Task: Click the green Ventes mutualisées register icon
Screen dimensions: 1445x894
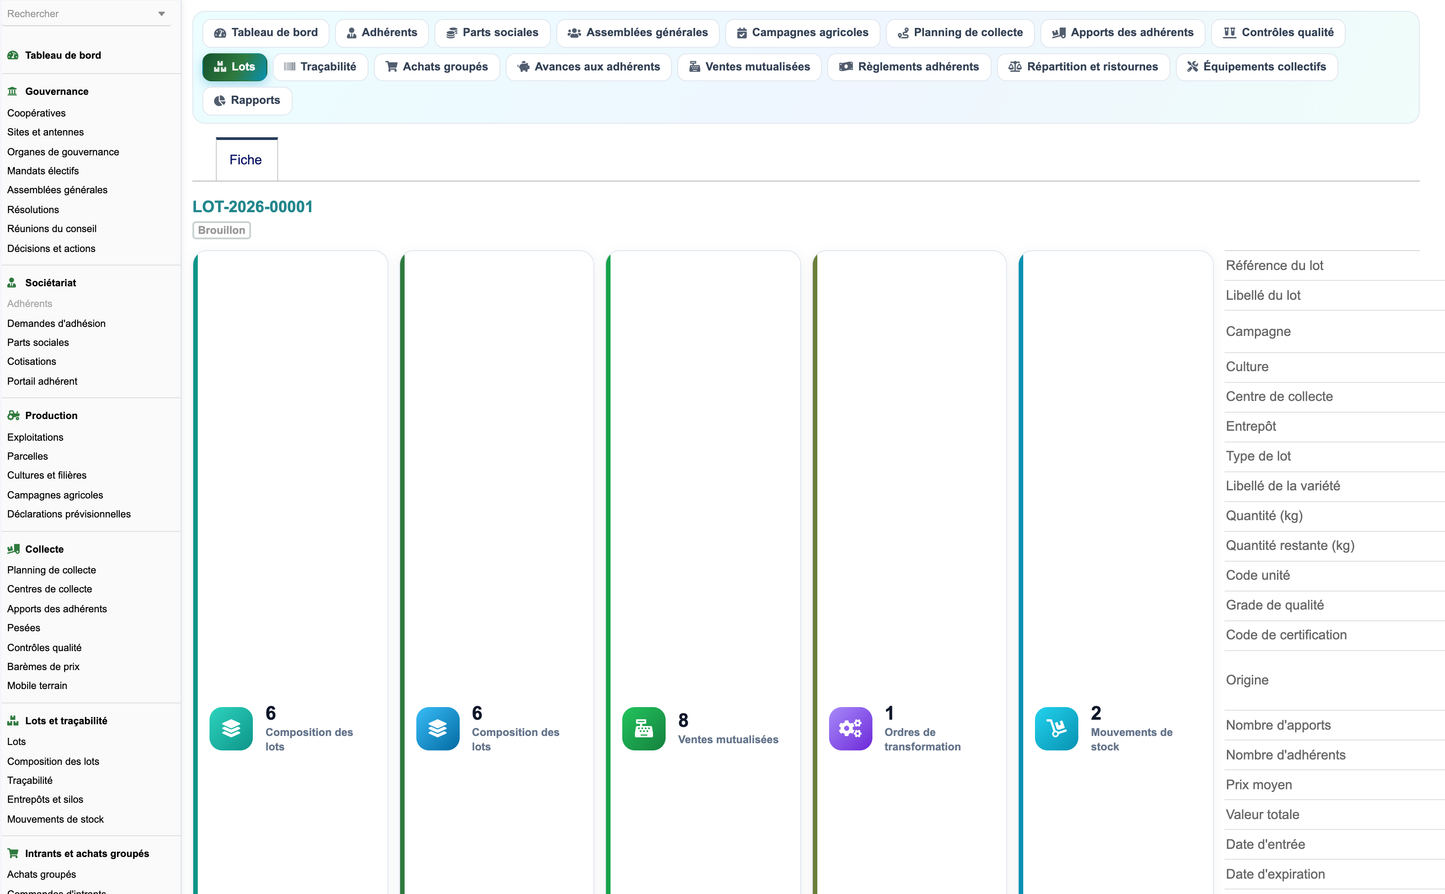Action: 644,729
